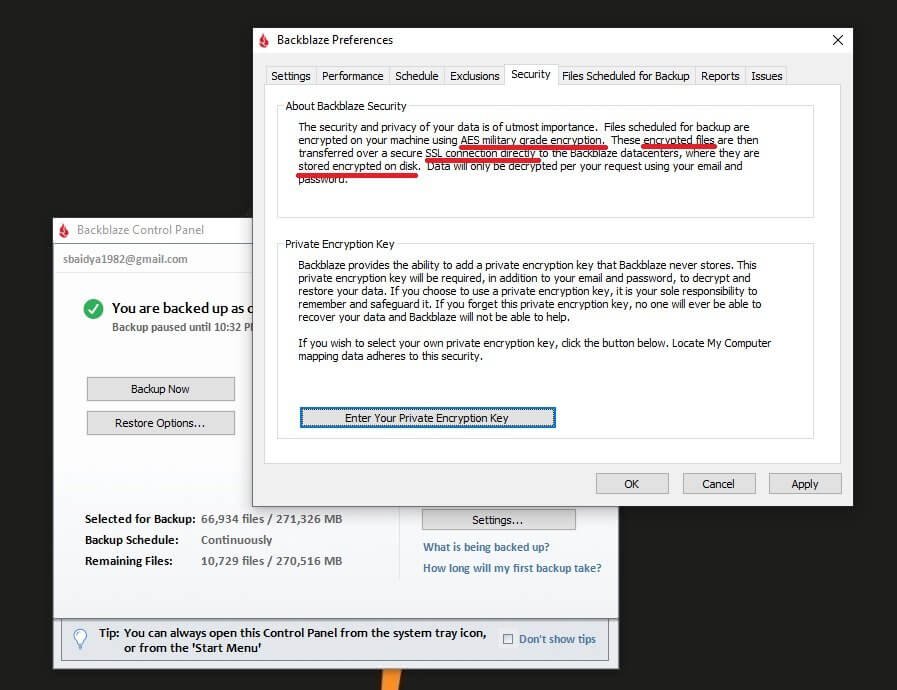The image size is (897, 690).
Task: Open "What is being backed up?" link
Action: (486, 547)
